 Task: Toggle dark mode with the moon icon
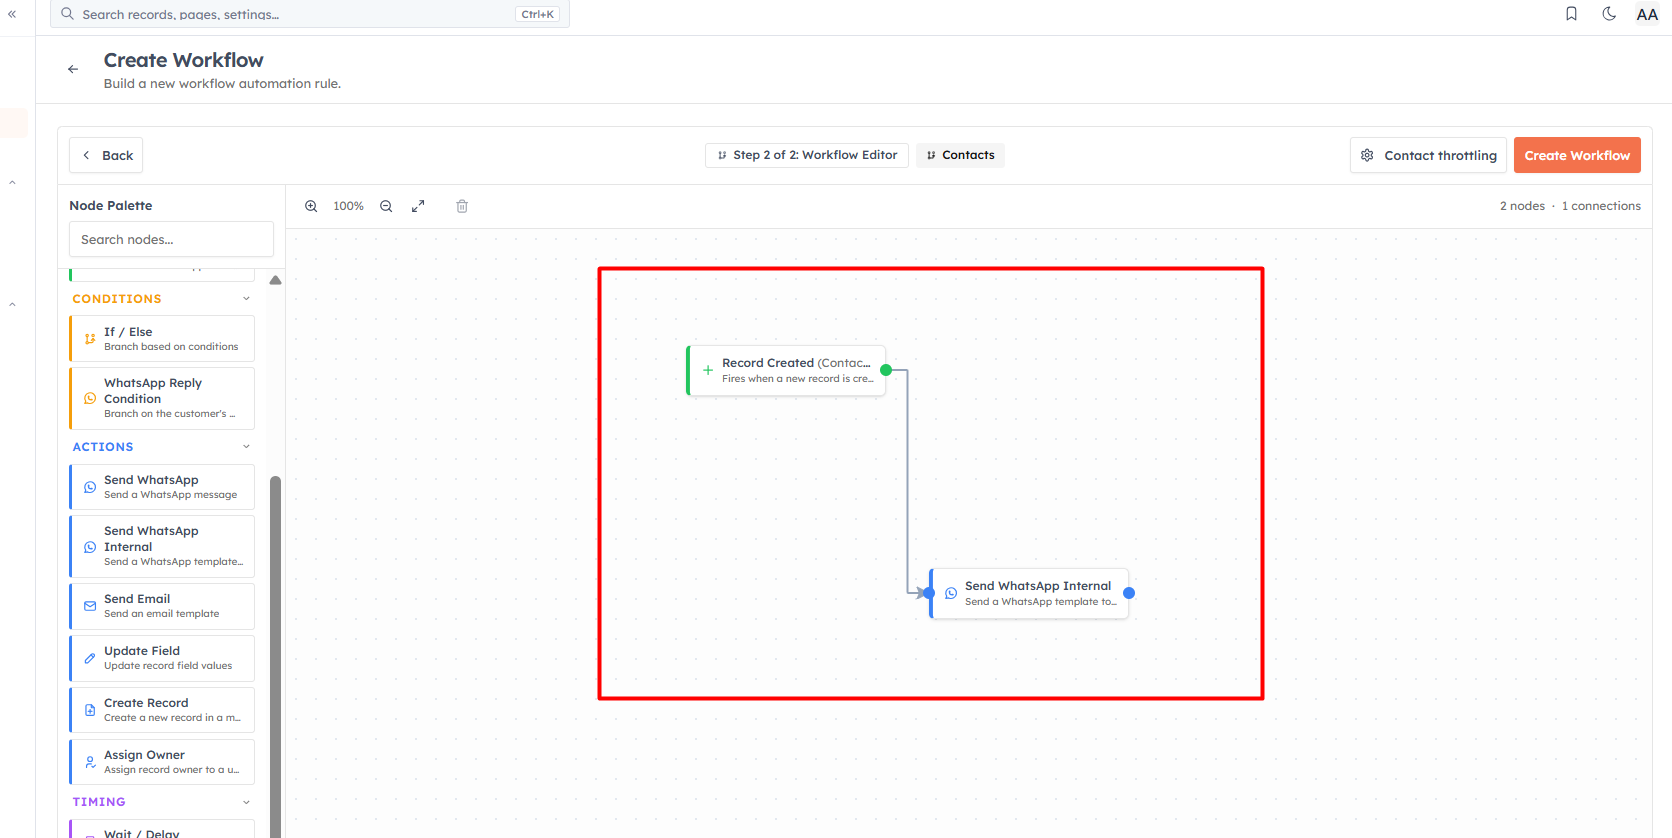[x=1609, y=14]
